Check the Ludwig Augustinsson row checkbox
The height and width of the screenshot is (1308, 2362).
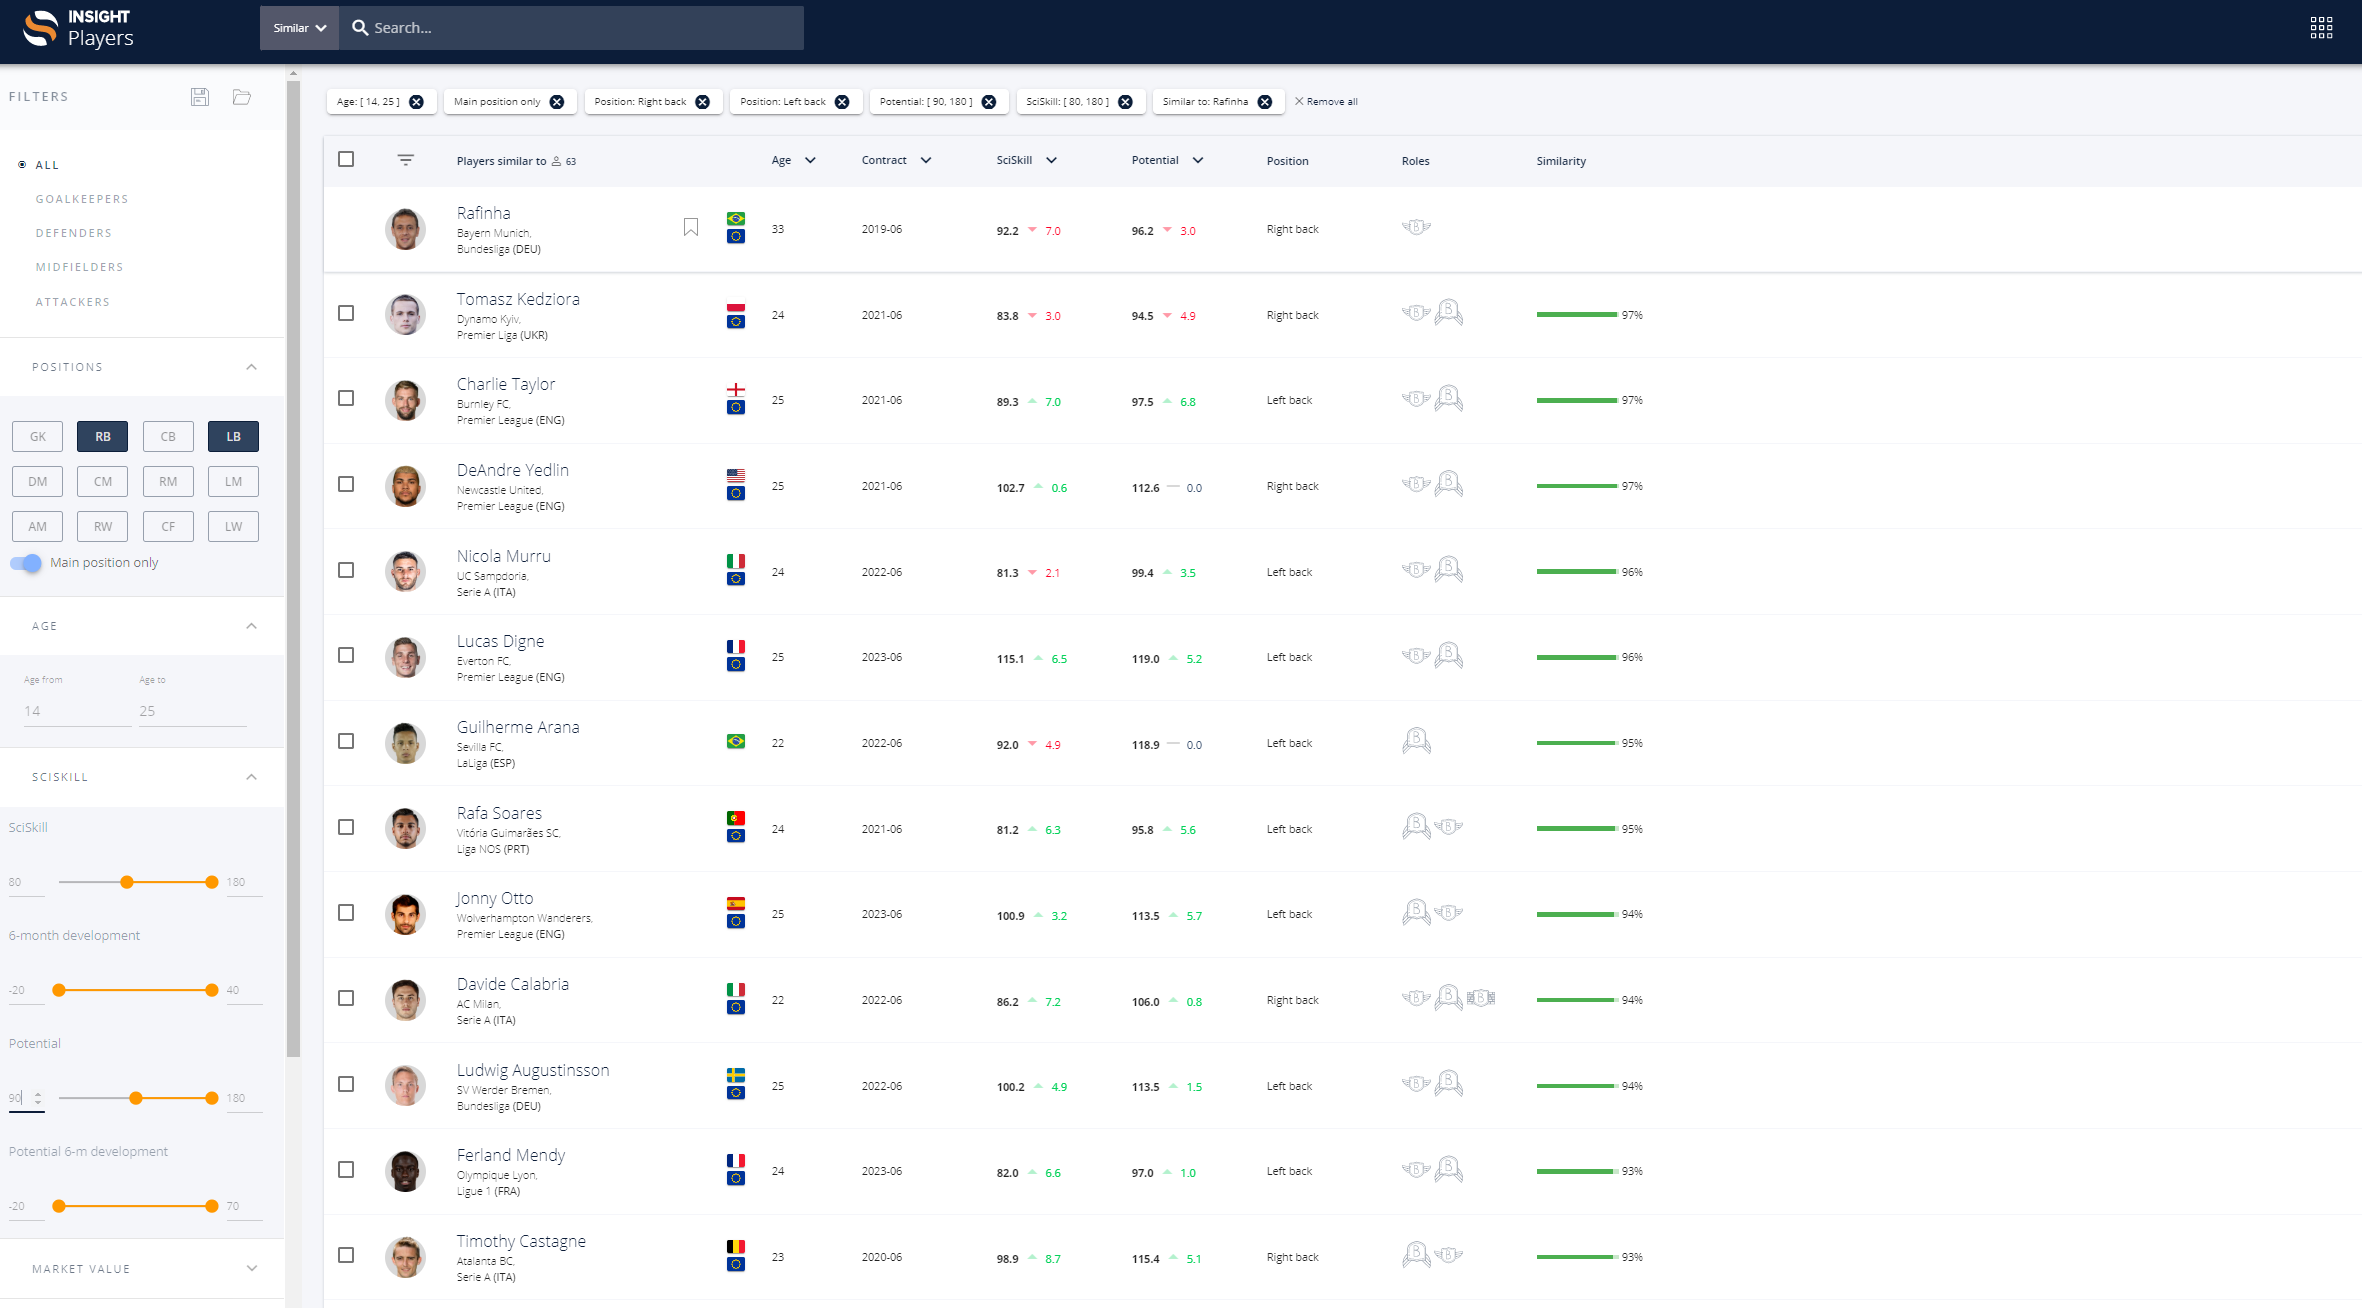pyautogui.click(x=346, y=1084)
